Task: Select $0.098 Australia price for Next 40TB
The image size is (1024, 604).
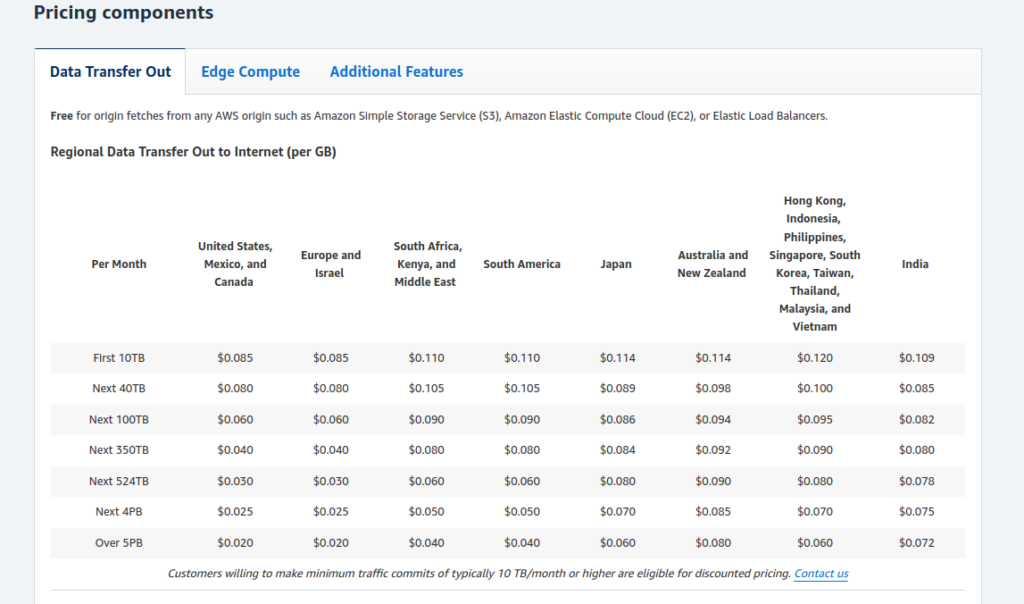Action: tap(712, 388)
